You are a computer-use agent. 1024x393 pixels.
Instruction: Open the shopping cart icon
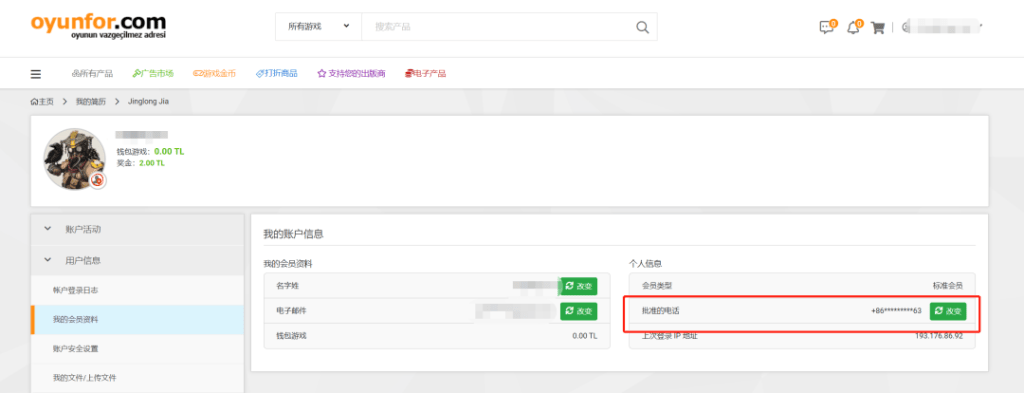(x=878, y=28)
